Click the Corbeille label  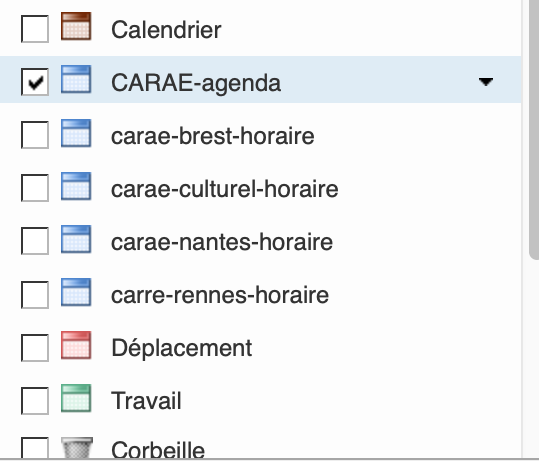(x=158, y=449)
